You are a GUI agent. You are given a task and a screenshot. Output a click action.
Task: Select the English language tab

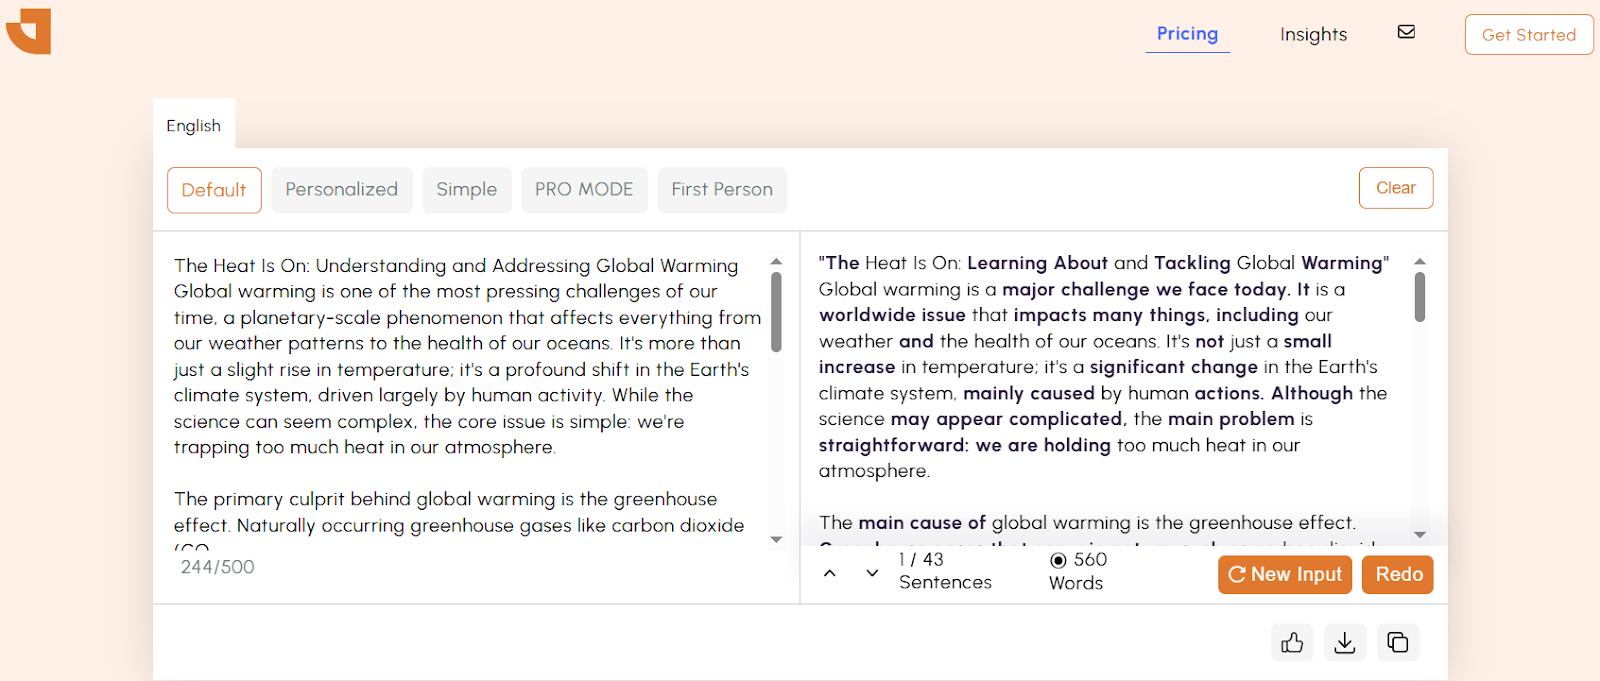(x=194, y=125)
